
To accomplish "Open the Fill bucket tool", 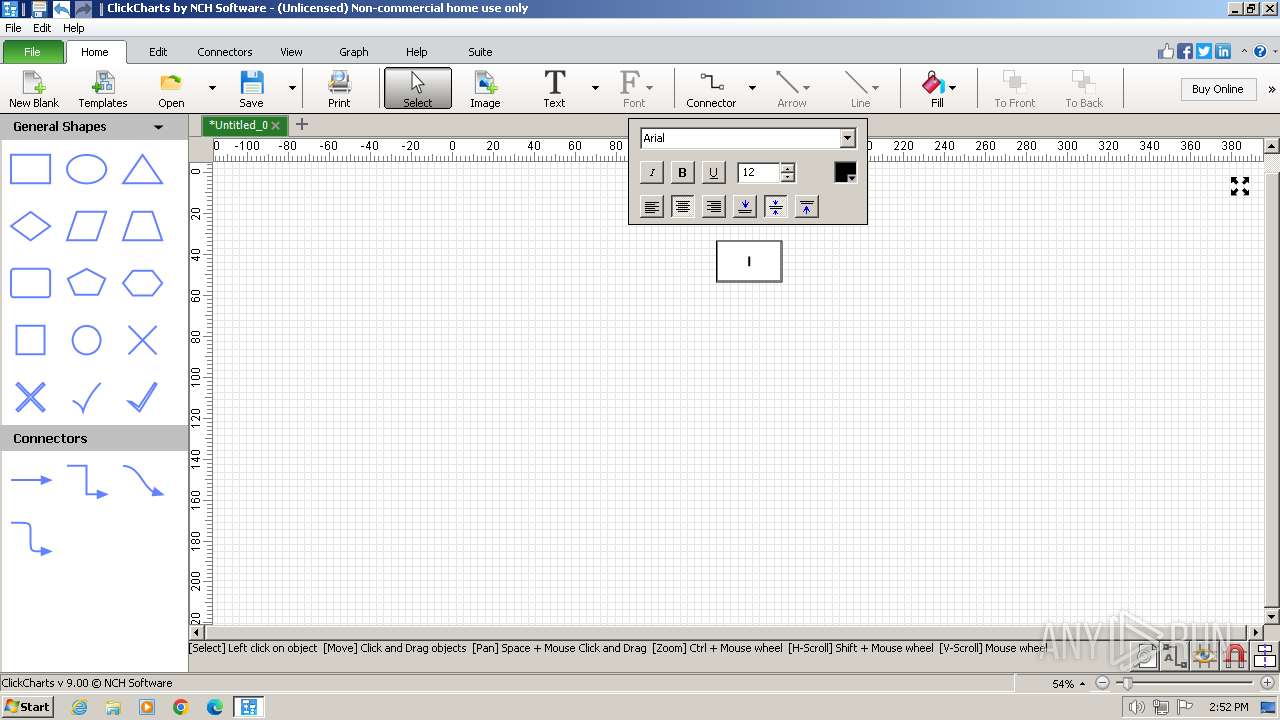I will (934, 89).
